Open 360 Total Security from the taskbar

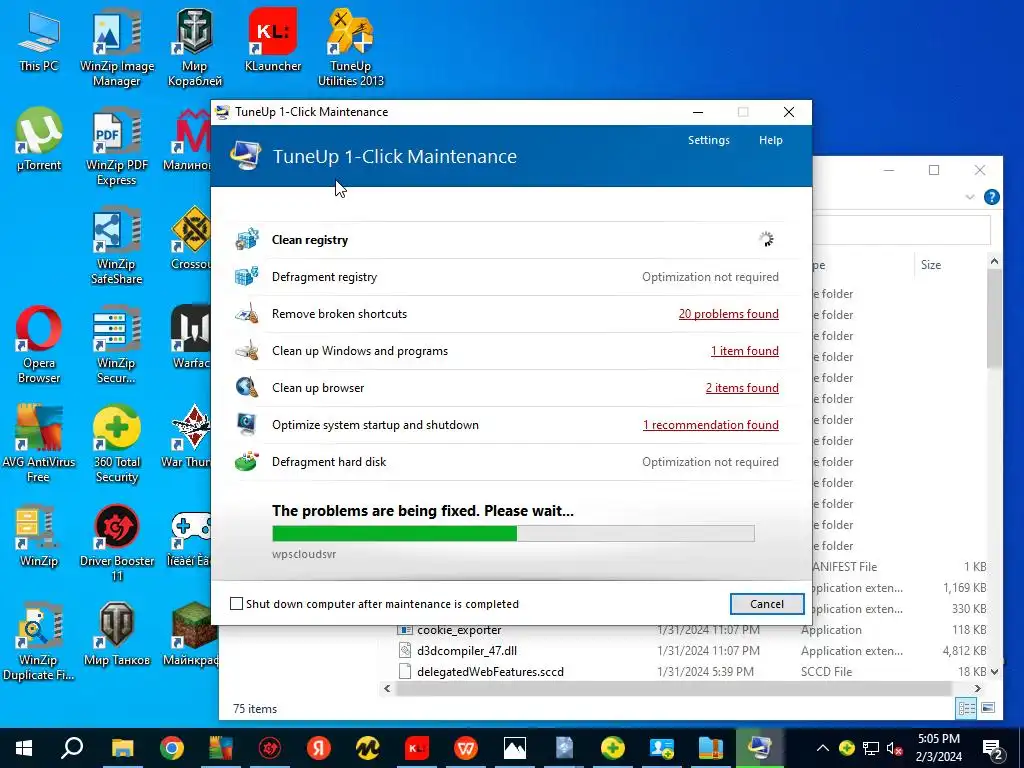[613, 748]
